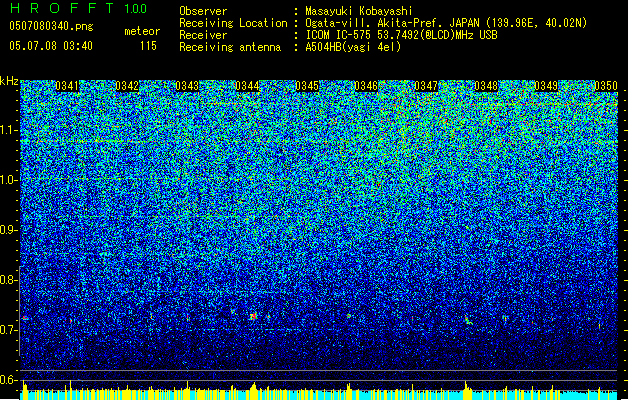The width and height of the screenshot is (629, 400).
Task: Click the 0342 time marker
Action: (127, 86)
